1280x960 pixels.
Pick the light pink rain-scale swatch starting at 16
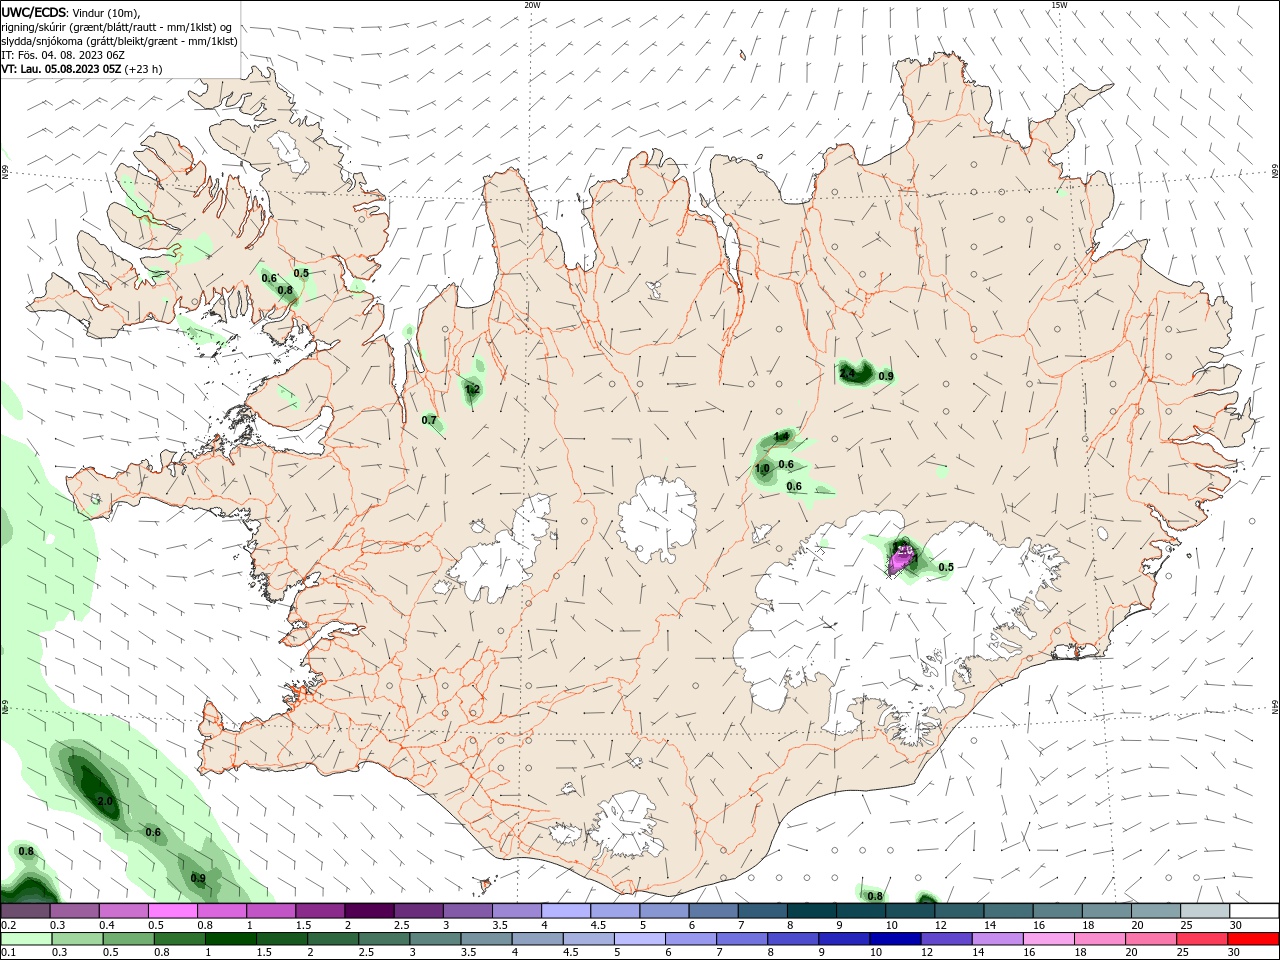[1049, 939]
